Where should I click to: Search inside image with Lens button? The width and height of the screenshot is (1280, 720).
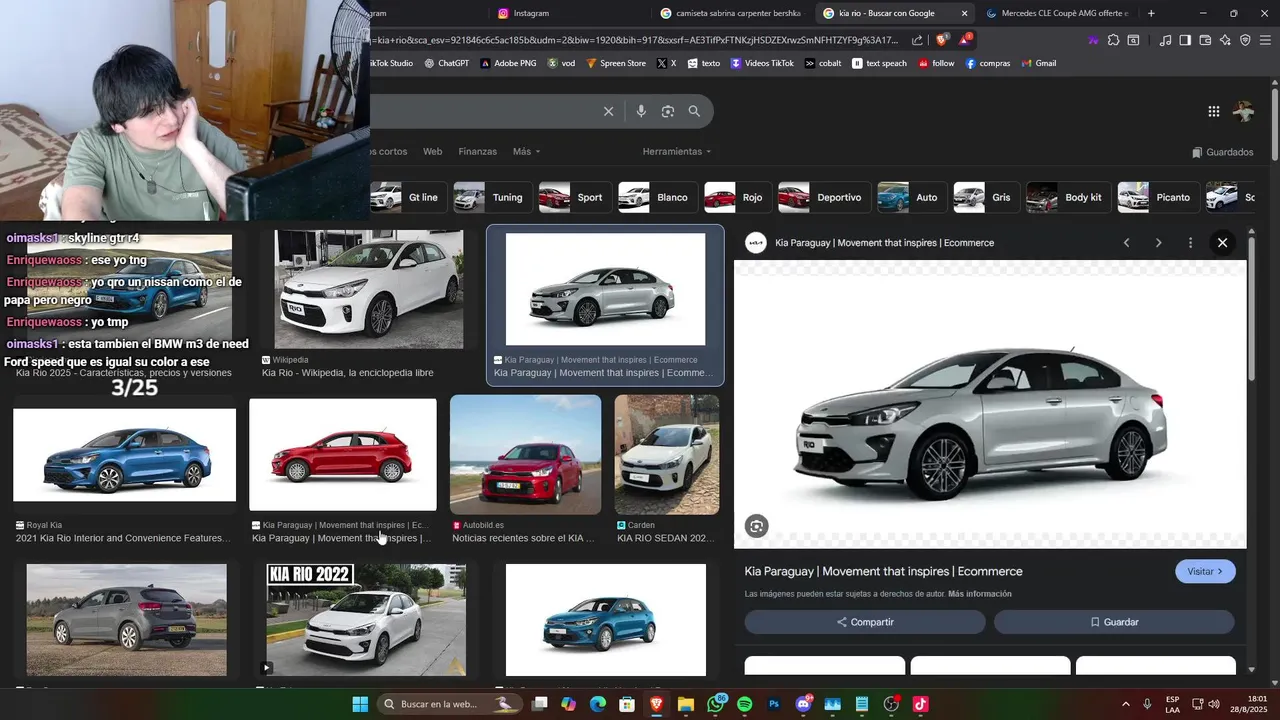[757, 526]
